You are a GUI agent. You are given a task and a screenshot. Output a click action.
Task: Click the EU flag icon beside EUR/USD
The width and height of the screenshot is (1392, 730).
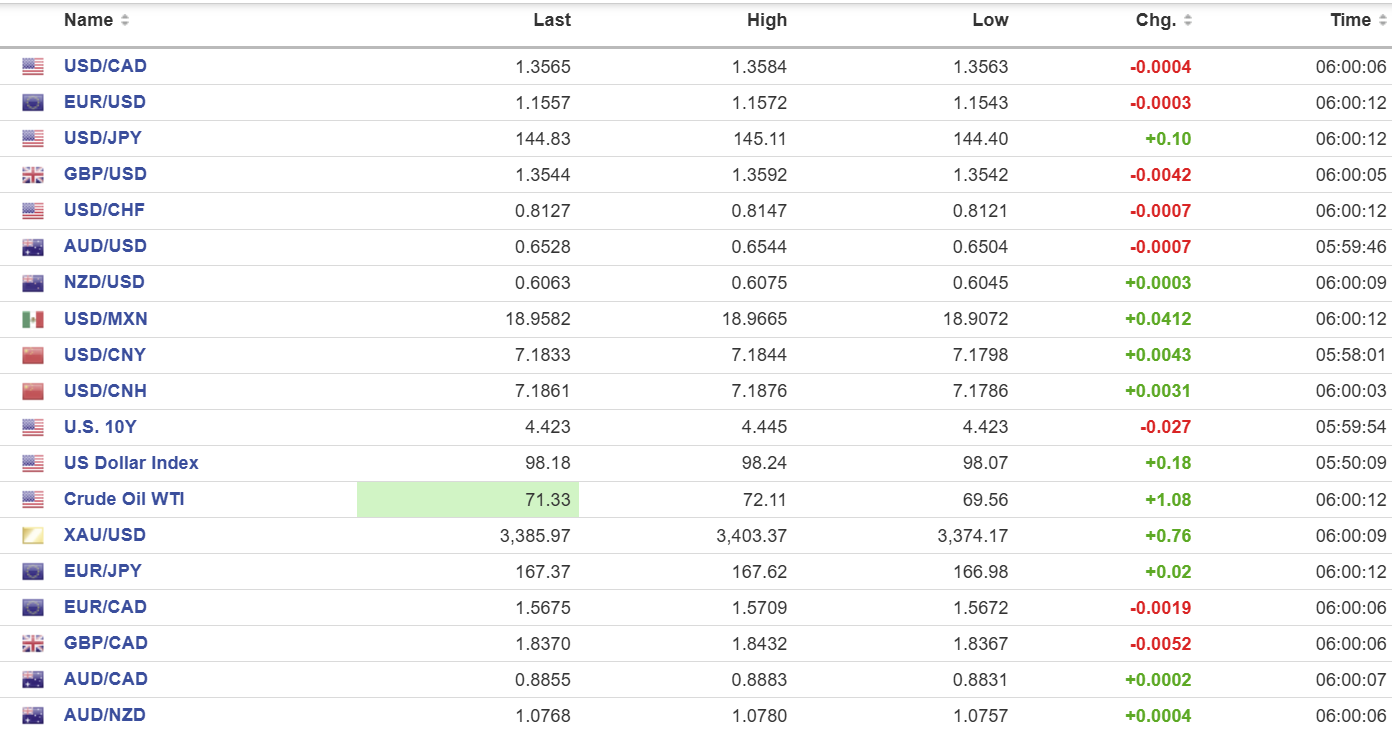click(33, 103)
